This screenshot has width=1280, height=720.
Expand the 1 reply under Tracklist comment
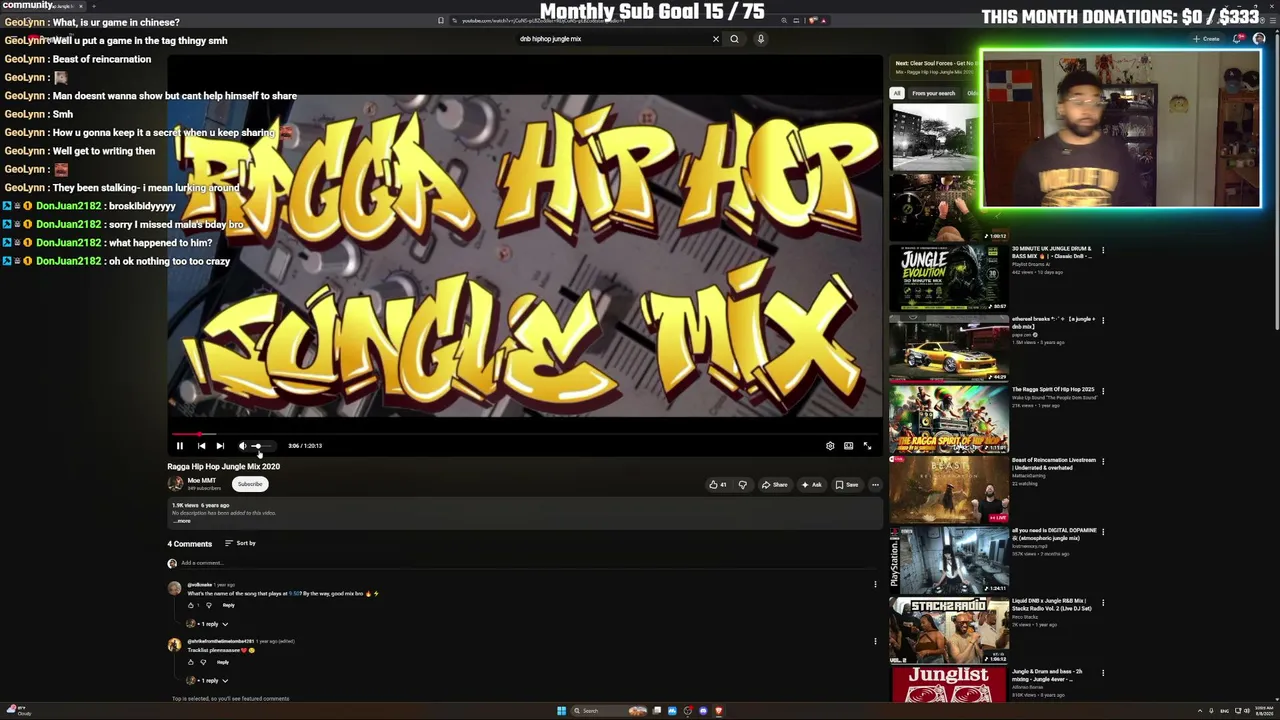pyautogui.click(x=208, y=681)
